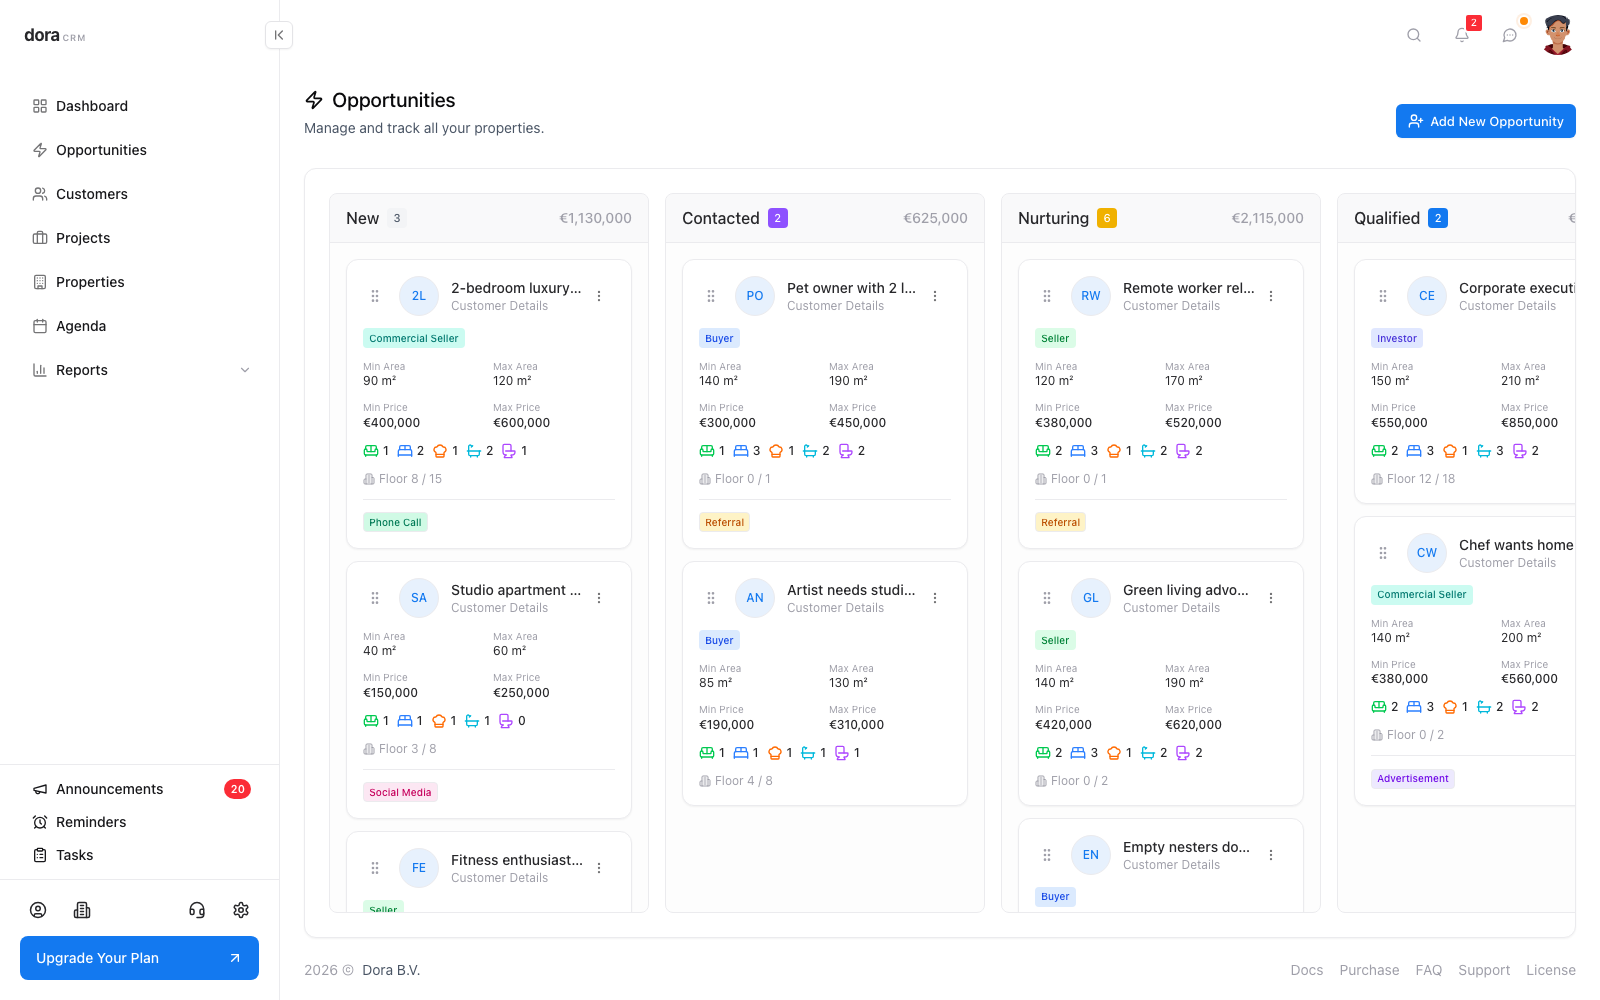Open options menu for 2-bedroom luxury card
Screen dimensions: 1600x1000
point(599,296)
